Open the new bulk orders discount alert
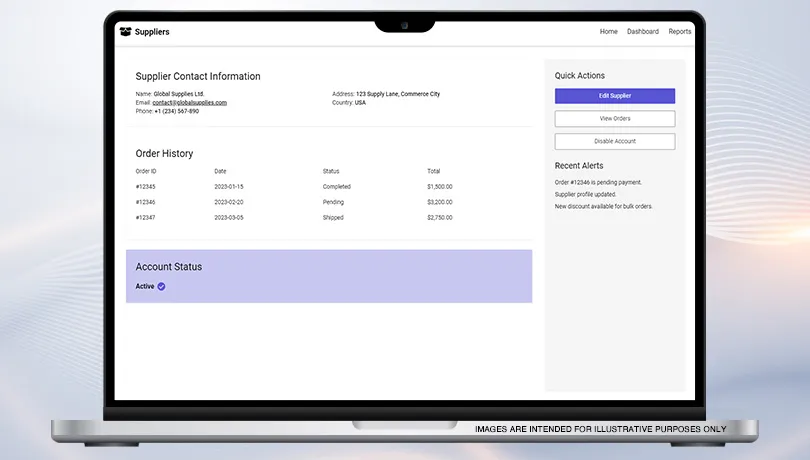This screenshot has width=810, height=460. click(x=602, y=206)
